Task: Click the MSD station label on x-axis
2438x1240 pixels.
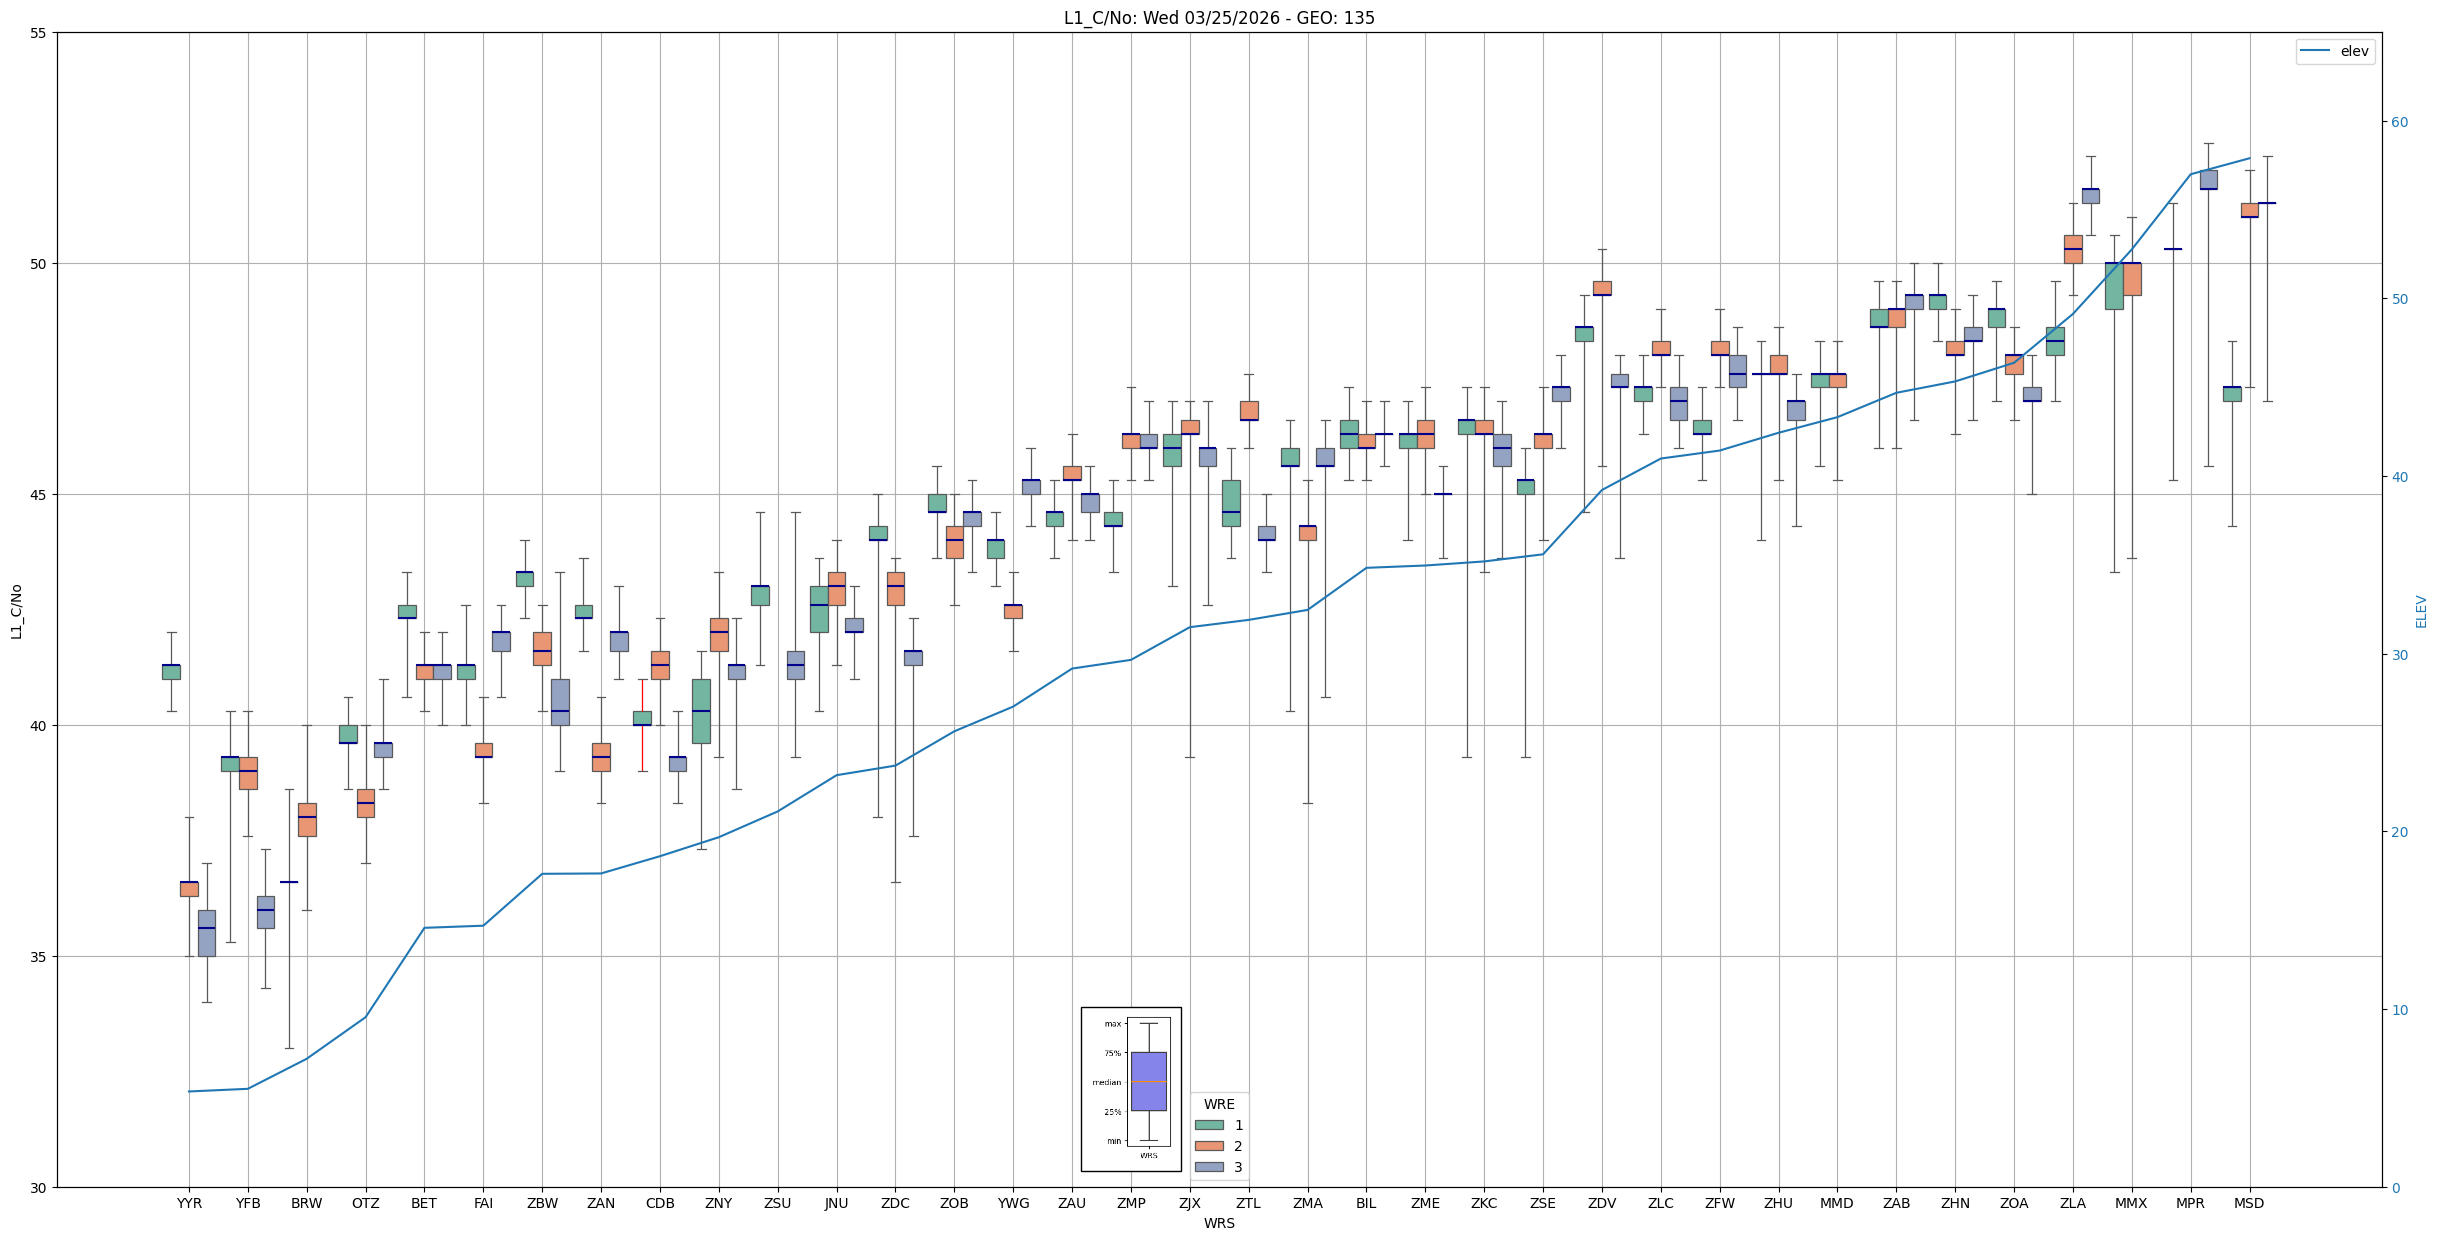Action: pyautogui.click(x=2249, y=1203)
